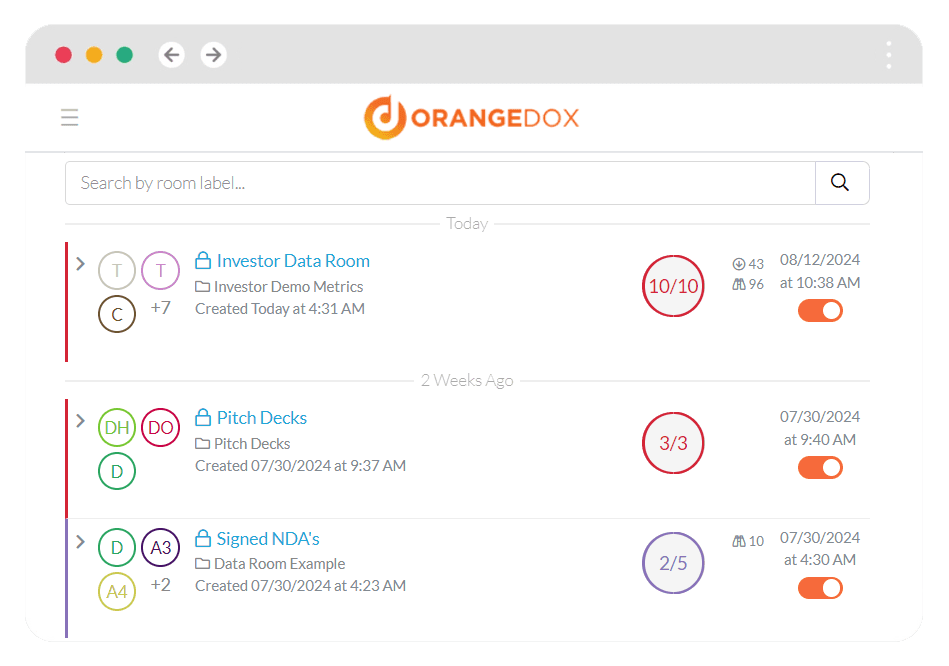This screenshot has height=666, width=949.
Task: Disable the Signed NDA's room toggle
Action: (820, 588)
